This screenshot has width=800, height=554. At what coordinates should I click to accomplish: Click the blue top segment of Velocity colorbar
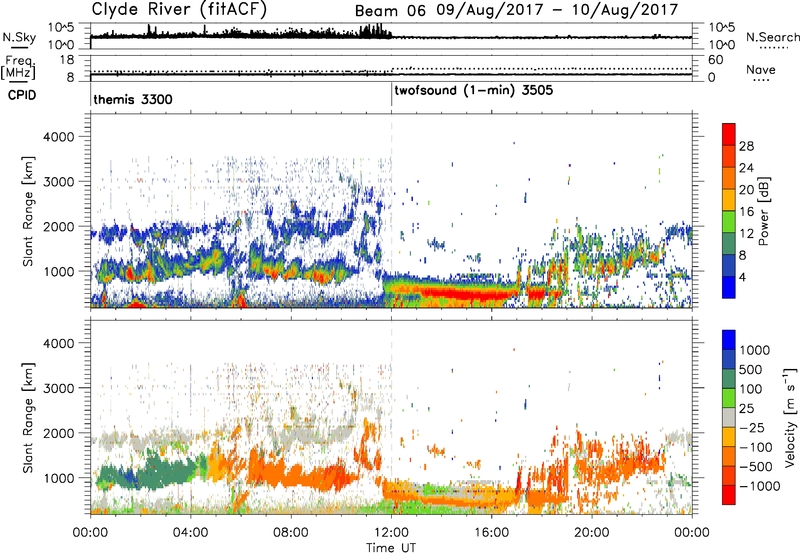[729, 340]
